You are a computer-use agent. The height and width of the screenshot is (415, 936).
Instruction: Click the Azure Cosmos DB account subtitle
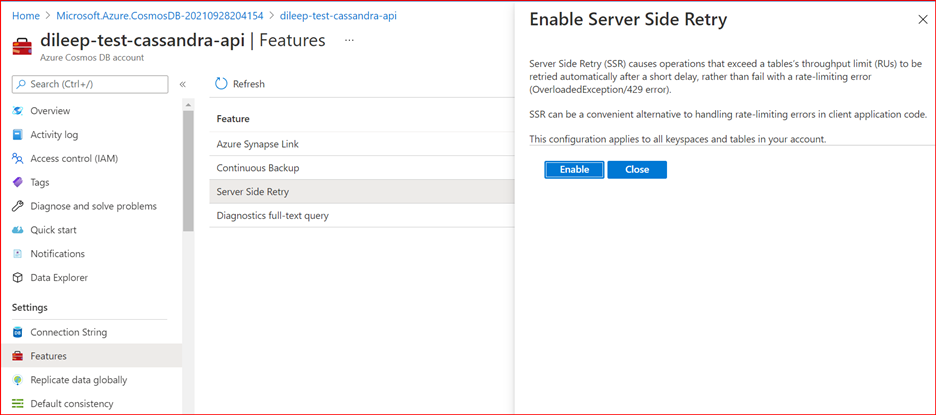tap(92, 58)
